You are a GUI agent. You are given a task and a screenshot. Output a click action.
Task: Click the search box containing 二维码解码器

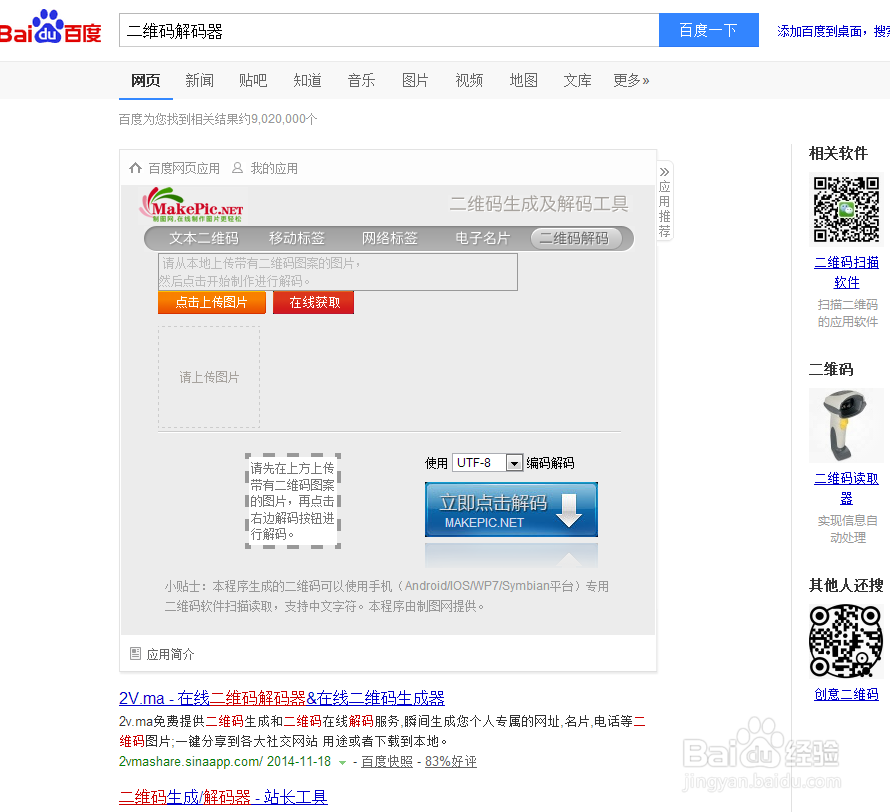389,30
